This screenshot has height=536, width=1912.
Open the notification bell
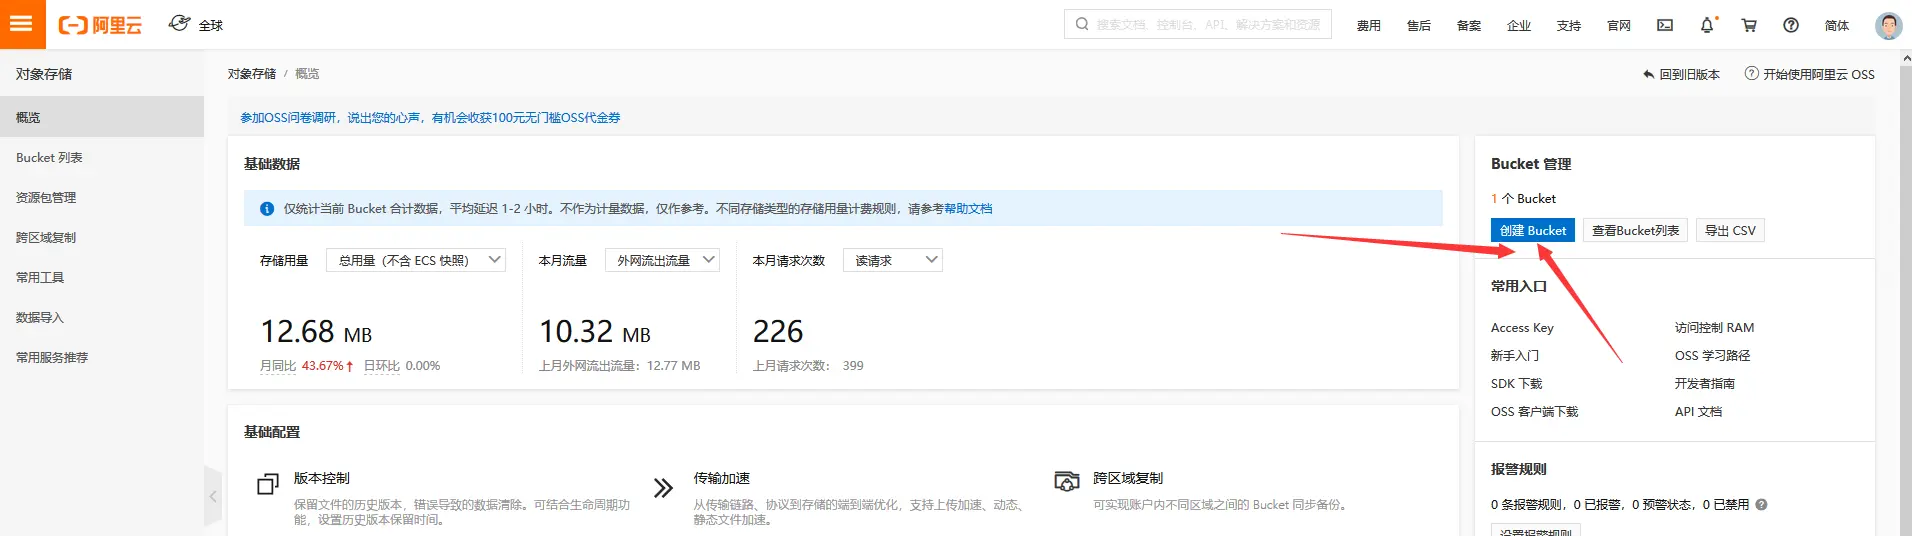(x=1707, y=25)
